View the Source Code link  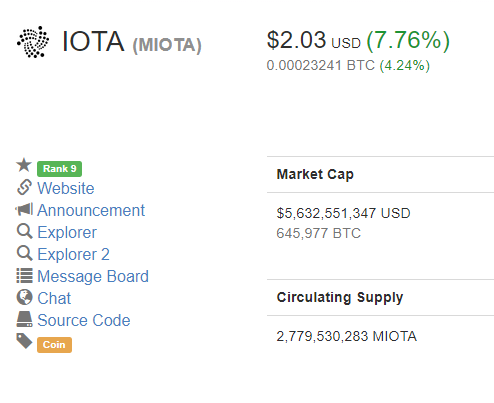pos(84,320)
